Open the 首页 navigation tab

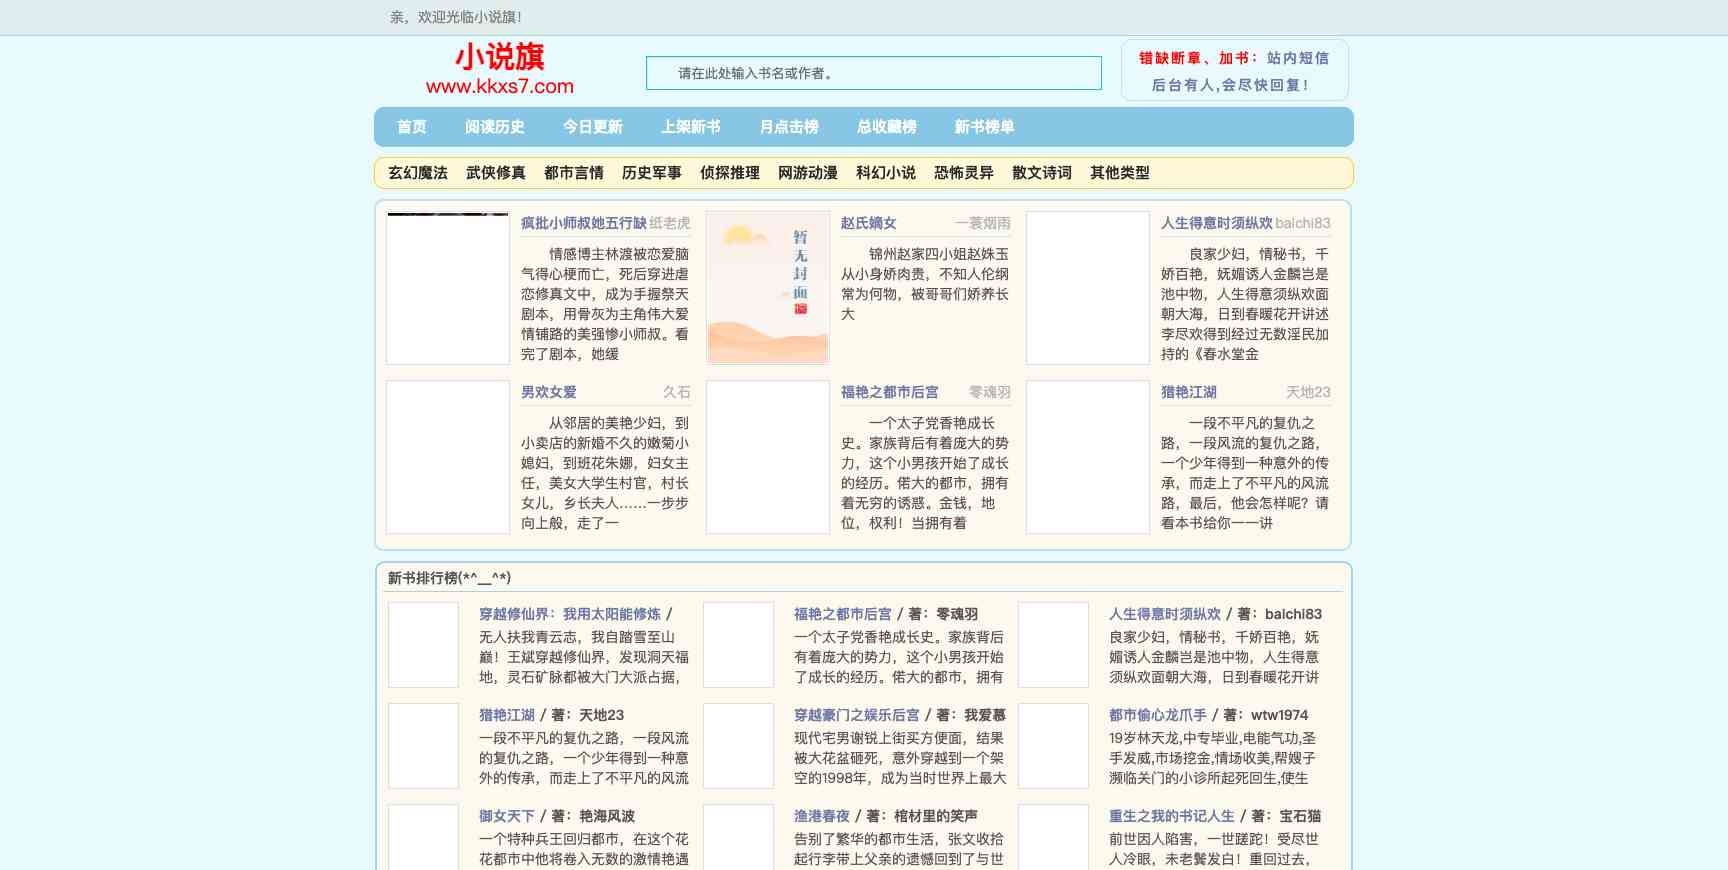pyautogui.click(x=411, y=127)
